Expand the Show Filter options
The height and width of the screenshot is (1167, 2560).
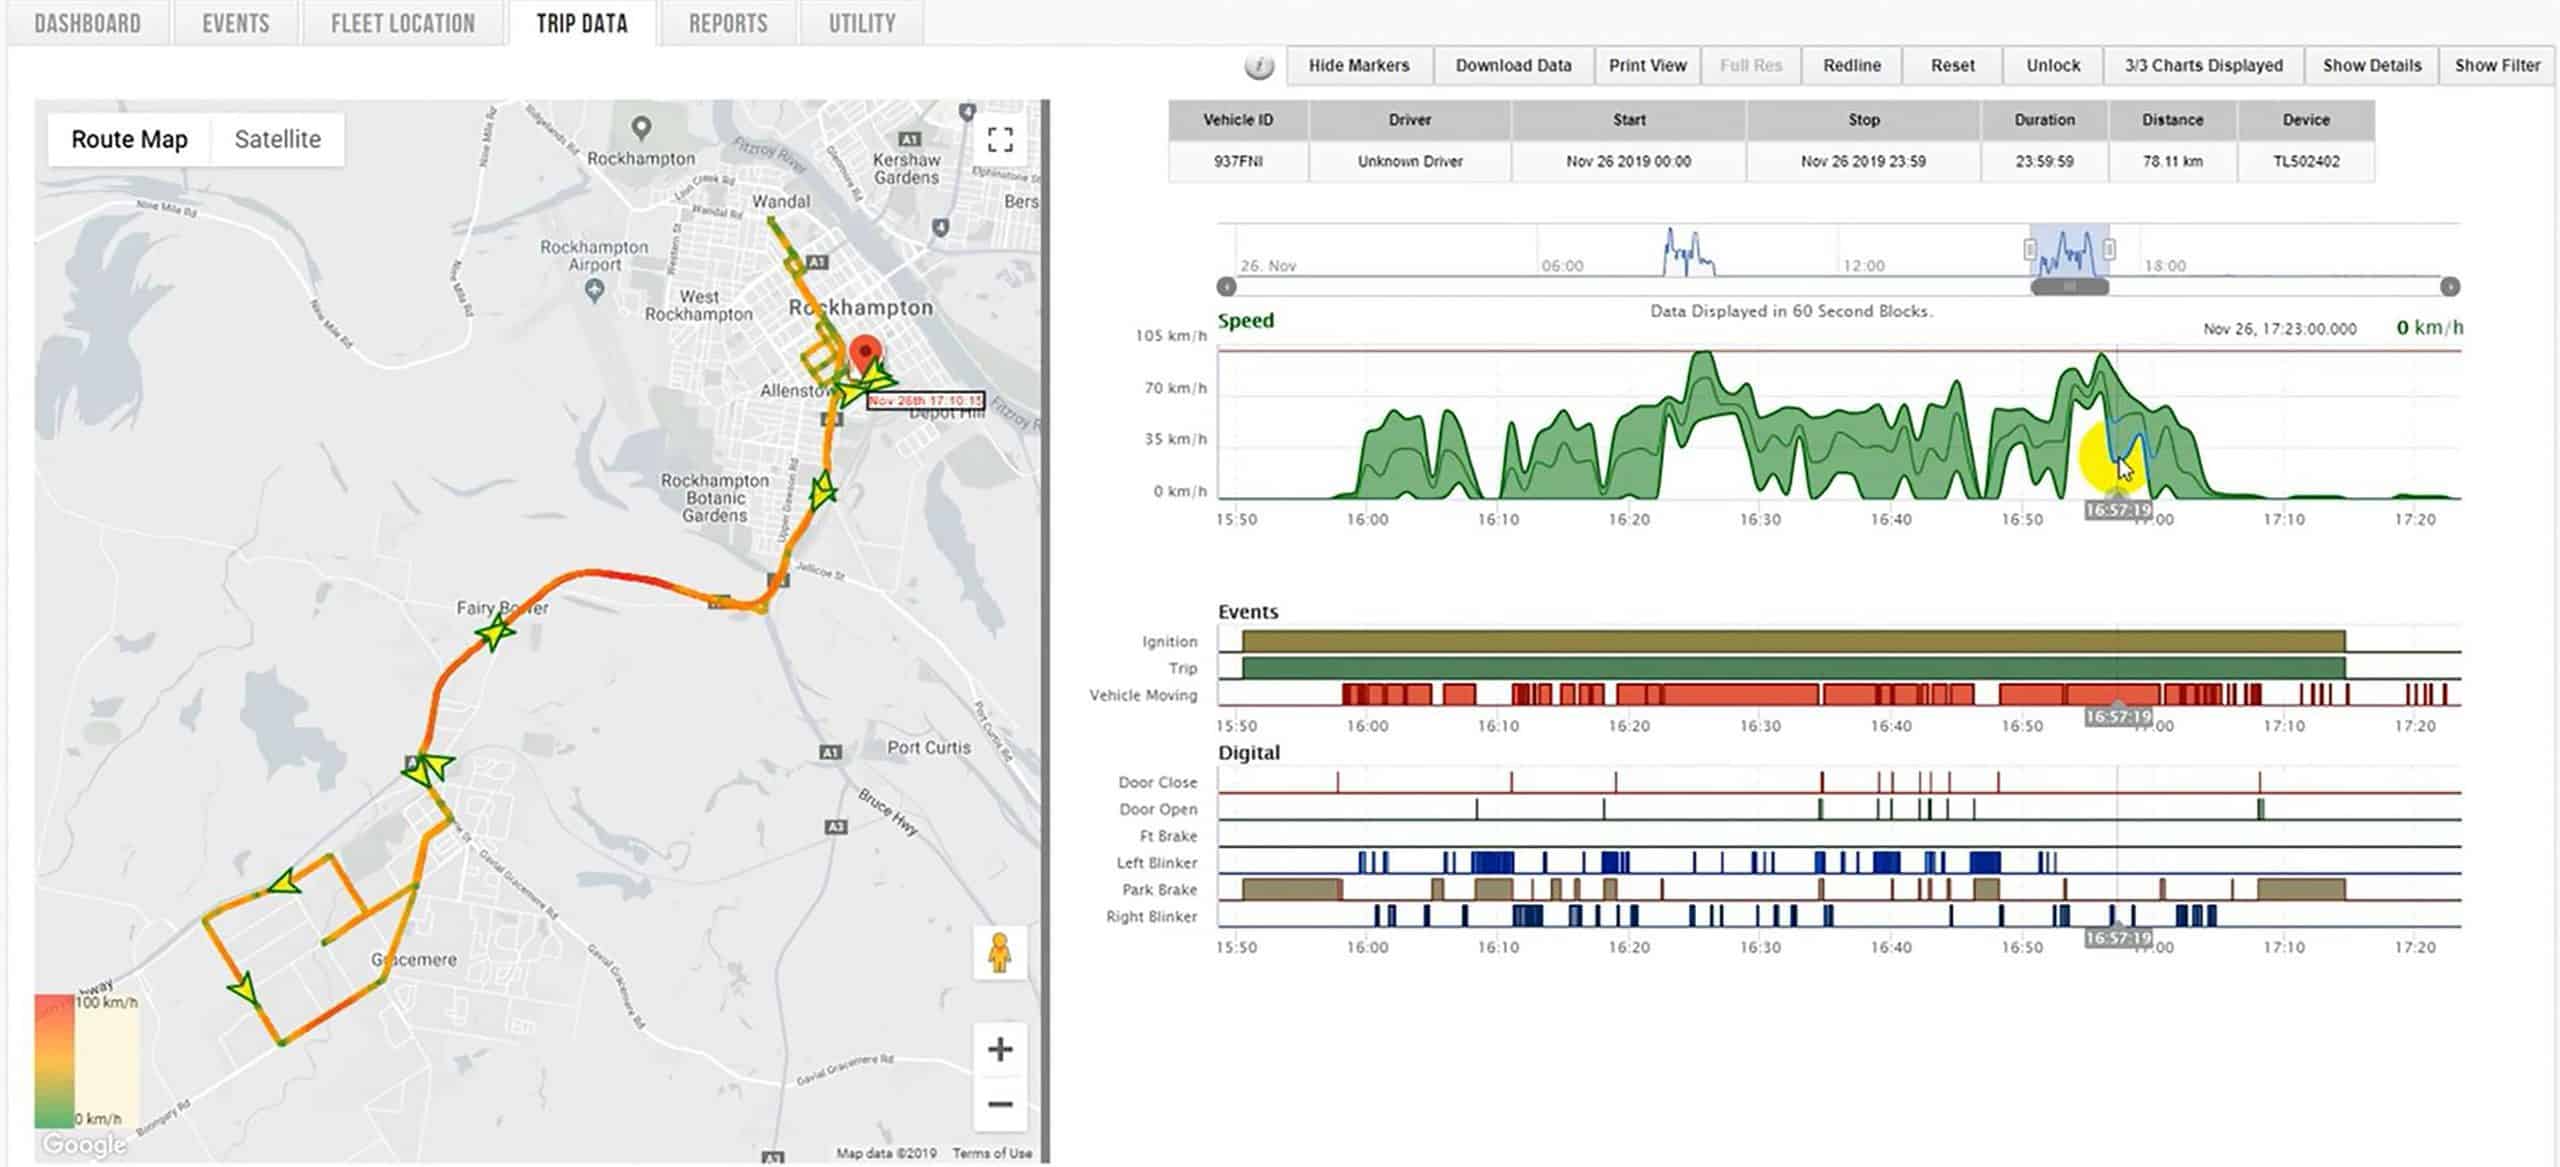(2497, 66)
